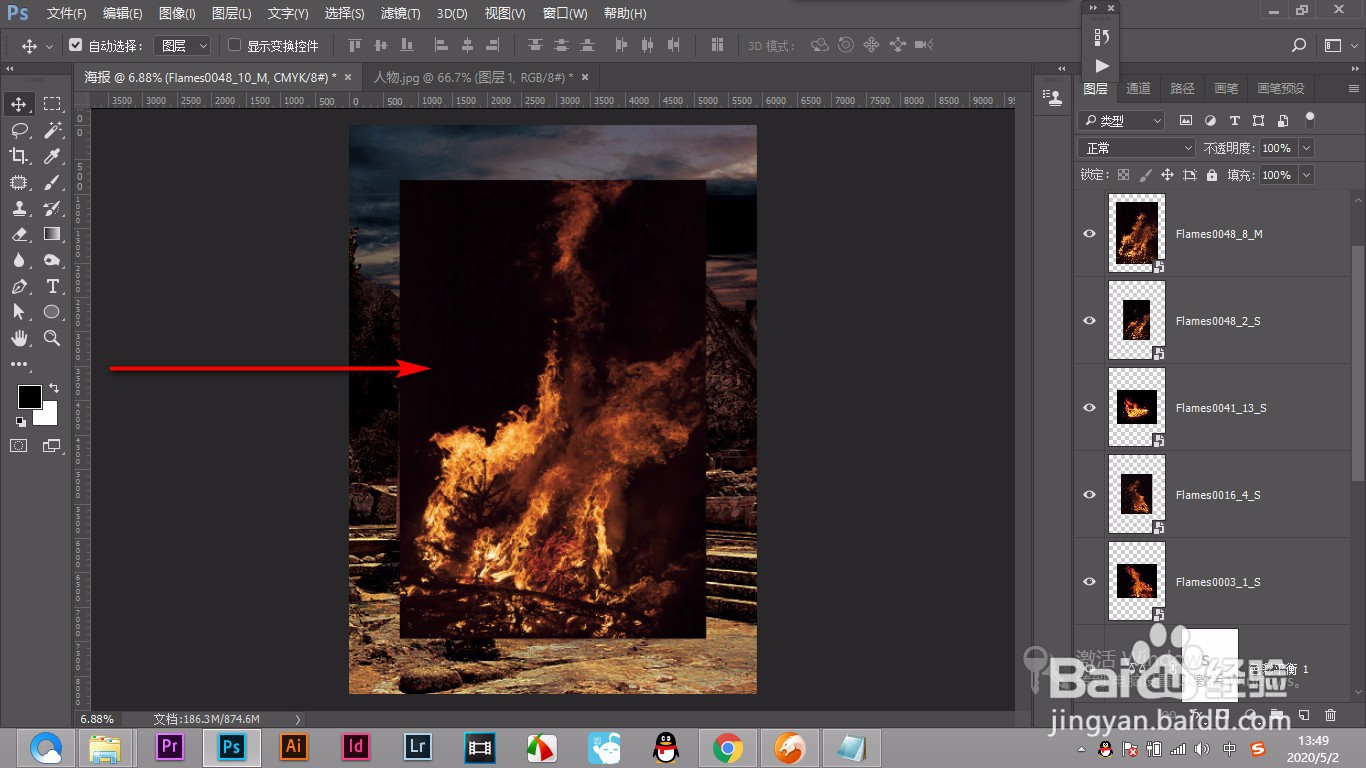Viewport: 1366px width, 768px height.
Task: Select the Horizontal Type tool
Action: tap(52, 286)
